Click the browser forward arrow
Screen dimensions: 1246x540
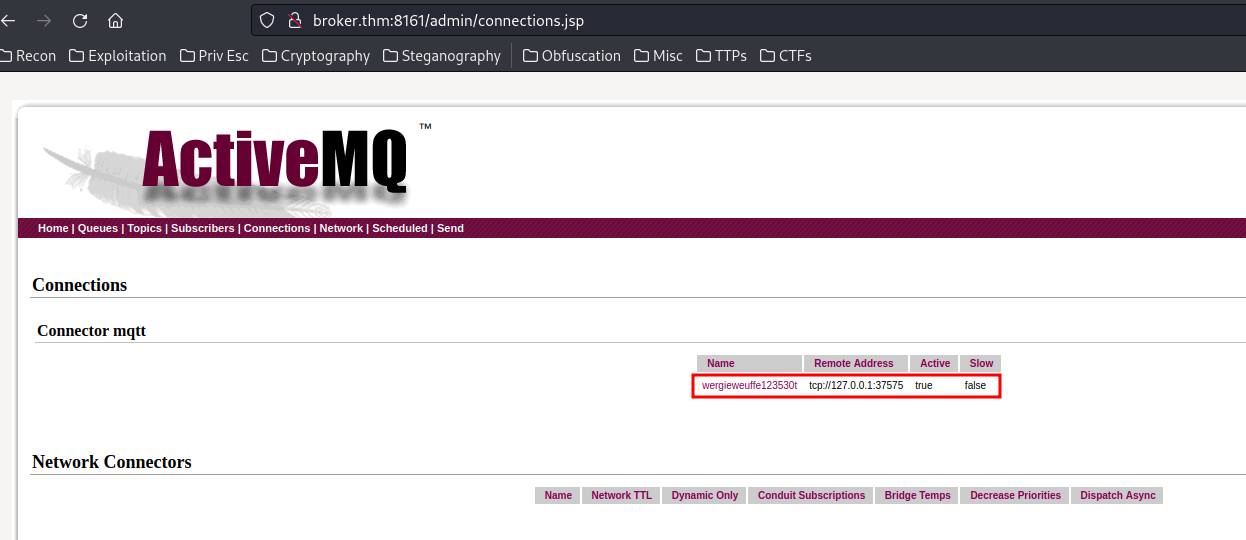coord(43,20)
